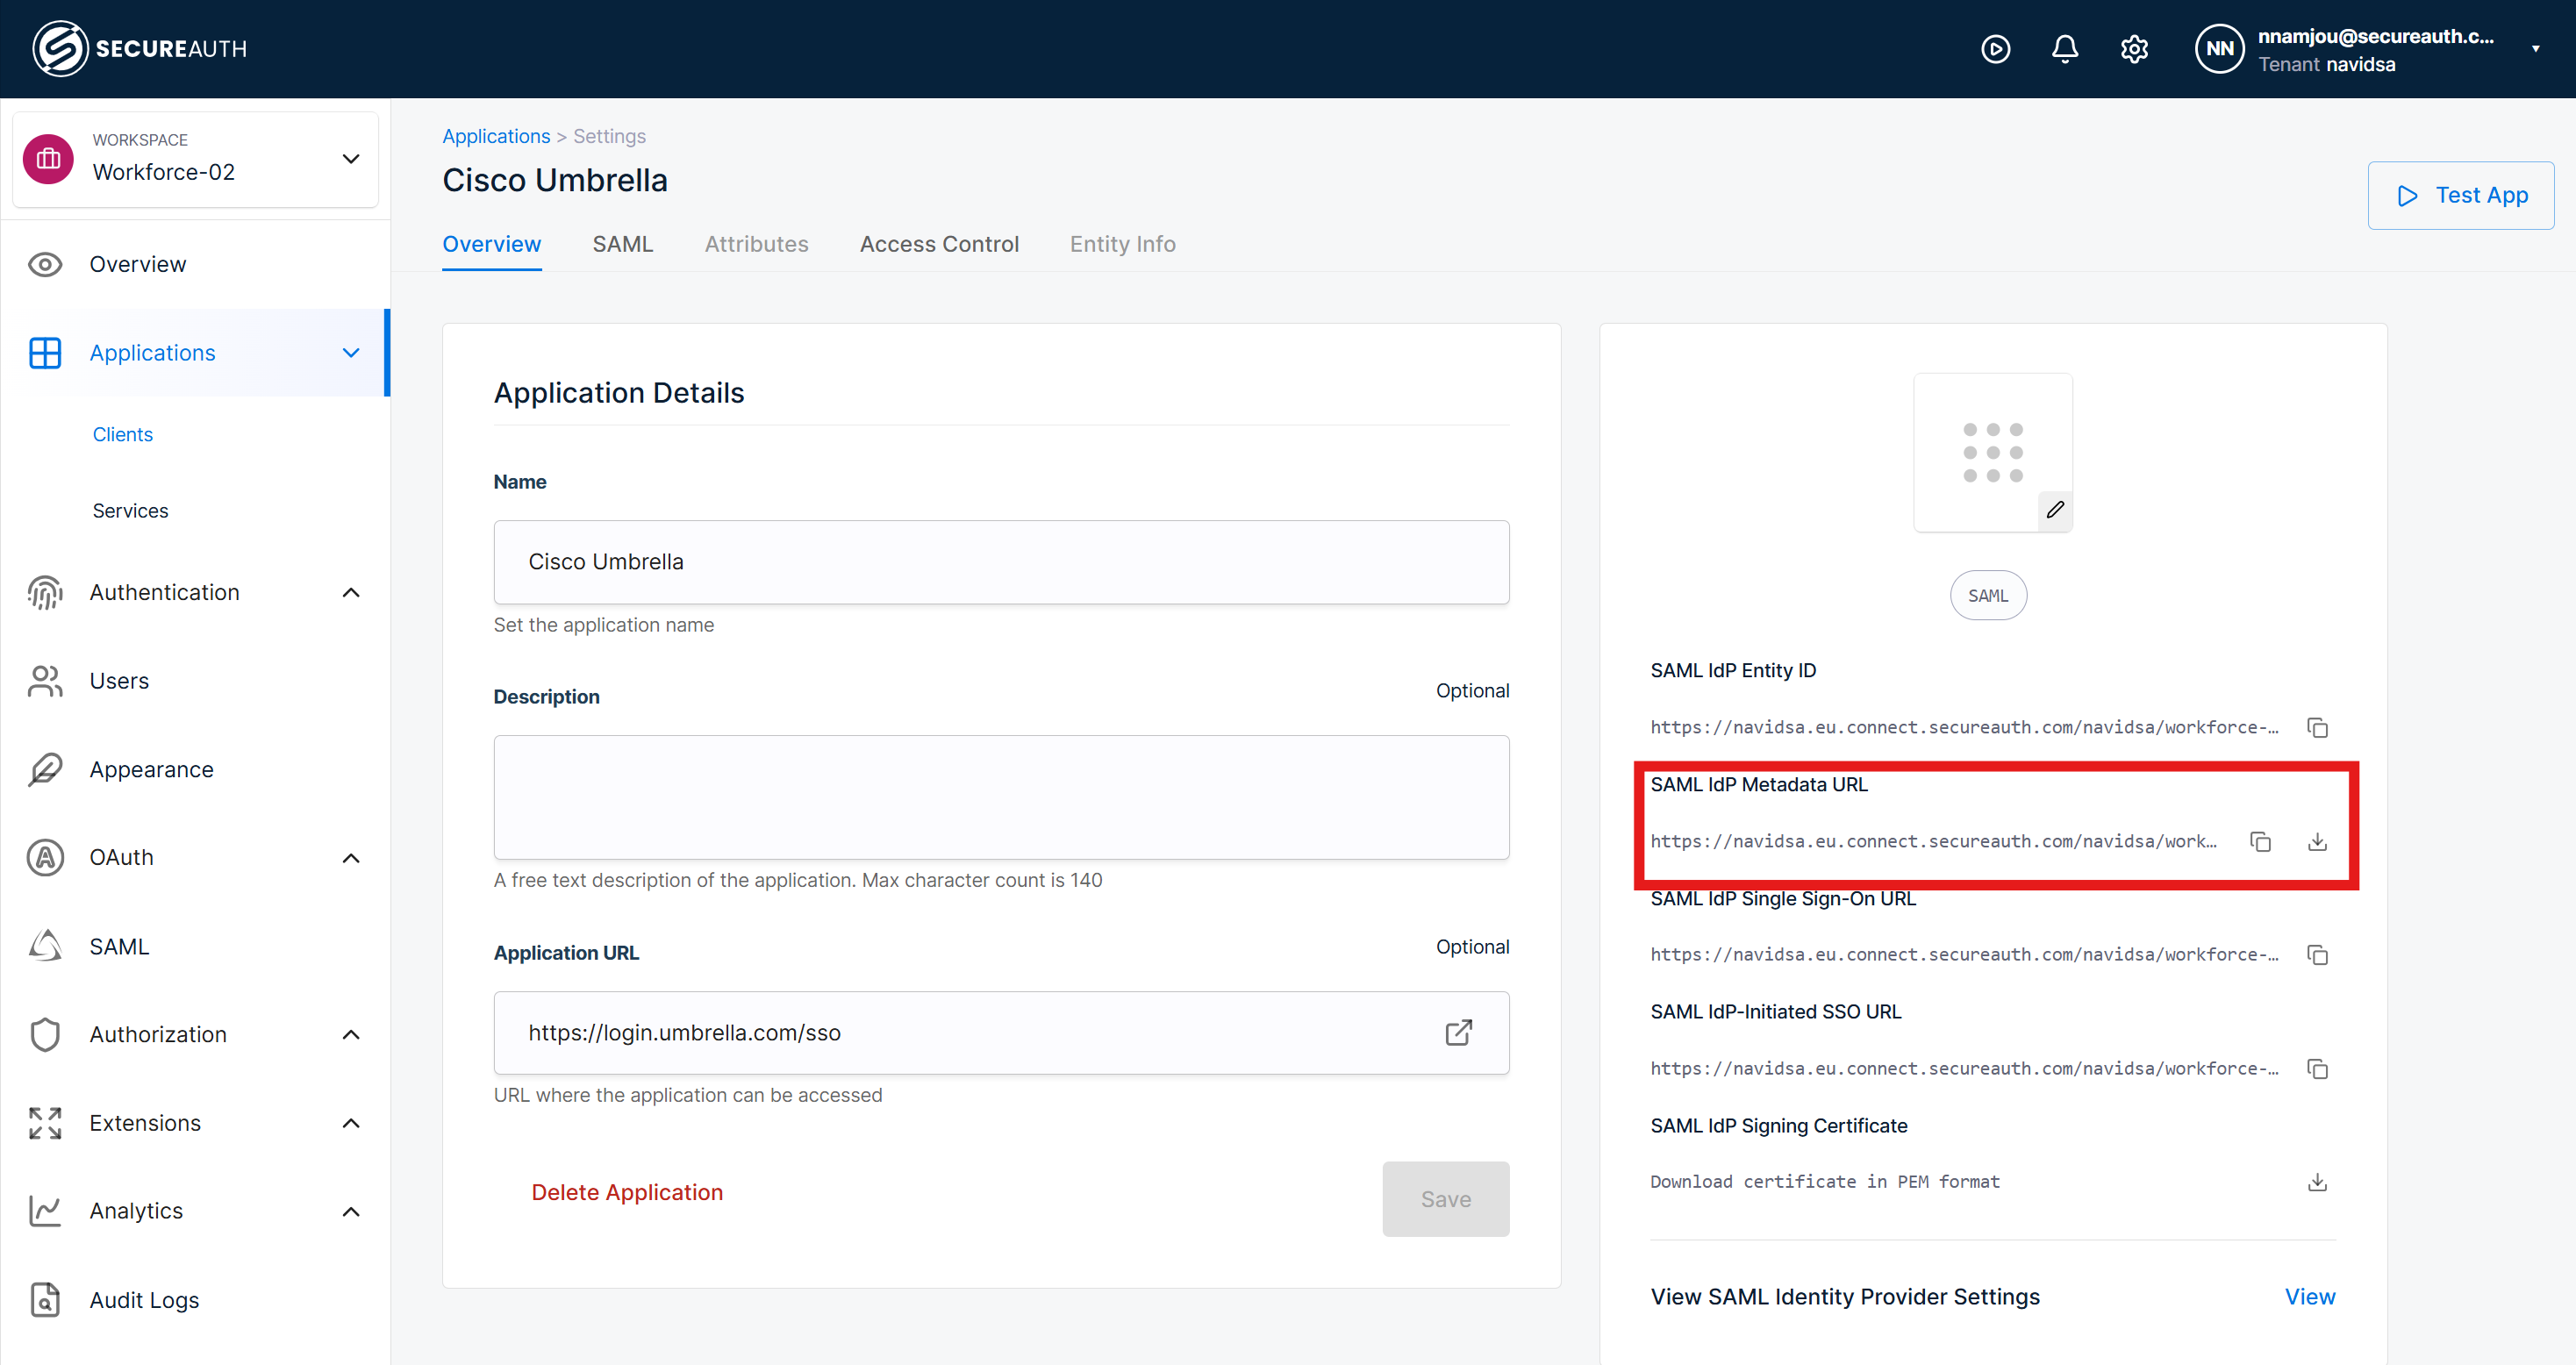The height and width of the screenshot is (1365, 2576).
Task: Copy the SAML IdP Entity ID
Action: click(2317, 727)
